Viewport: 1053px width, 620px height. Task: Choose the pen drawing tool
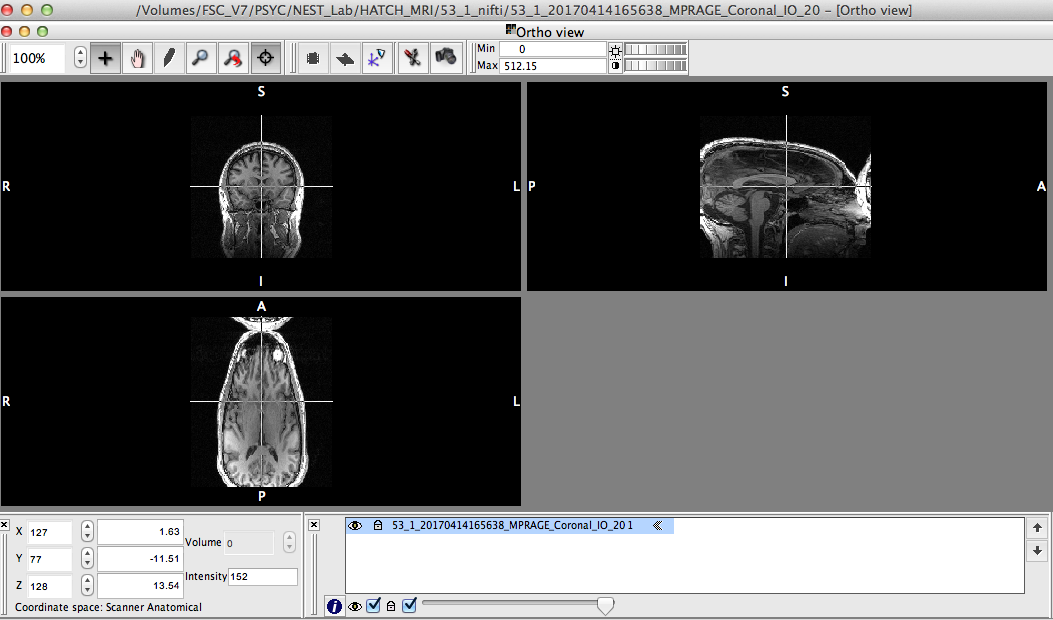point(169,58)
